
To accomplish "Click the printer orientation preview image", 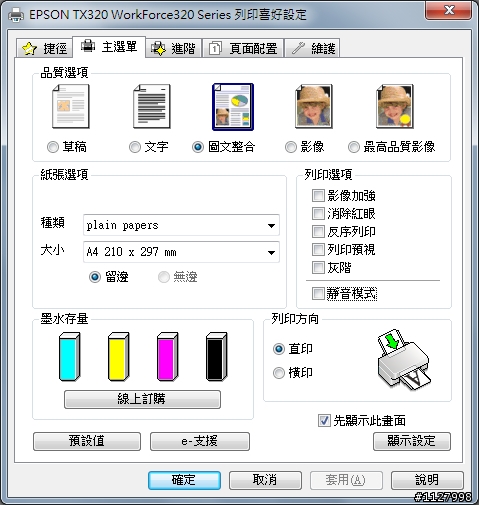I will coord(404,360).
